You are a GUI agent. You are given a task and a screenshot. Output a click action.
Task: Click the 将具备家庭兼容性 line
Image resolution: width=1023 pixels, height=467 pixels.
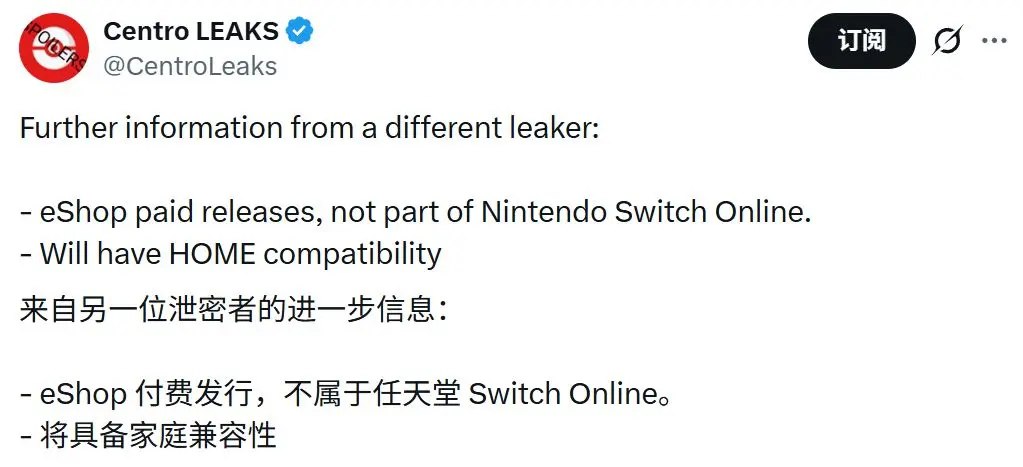coord(147,434)
